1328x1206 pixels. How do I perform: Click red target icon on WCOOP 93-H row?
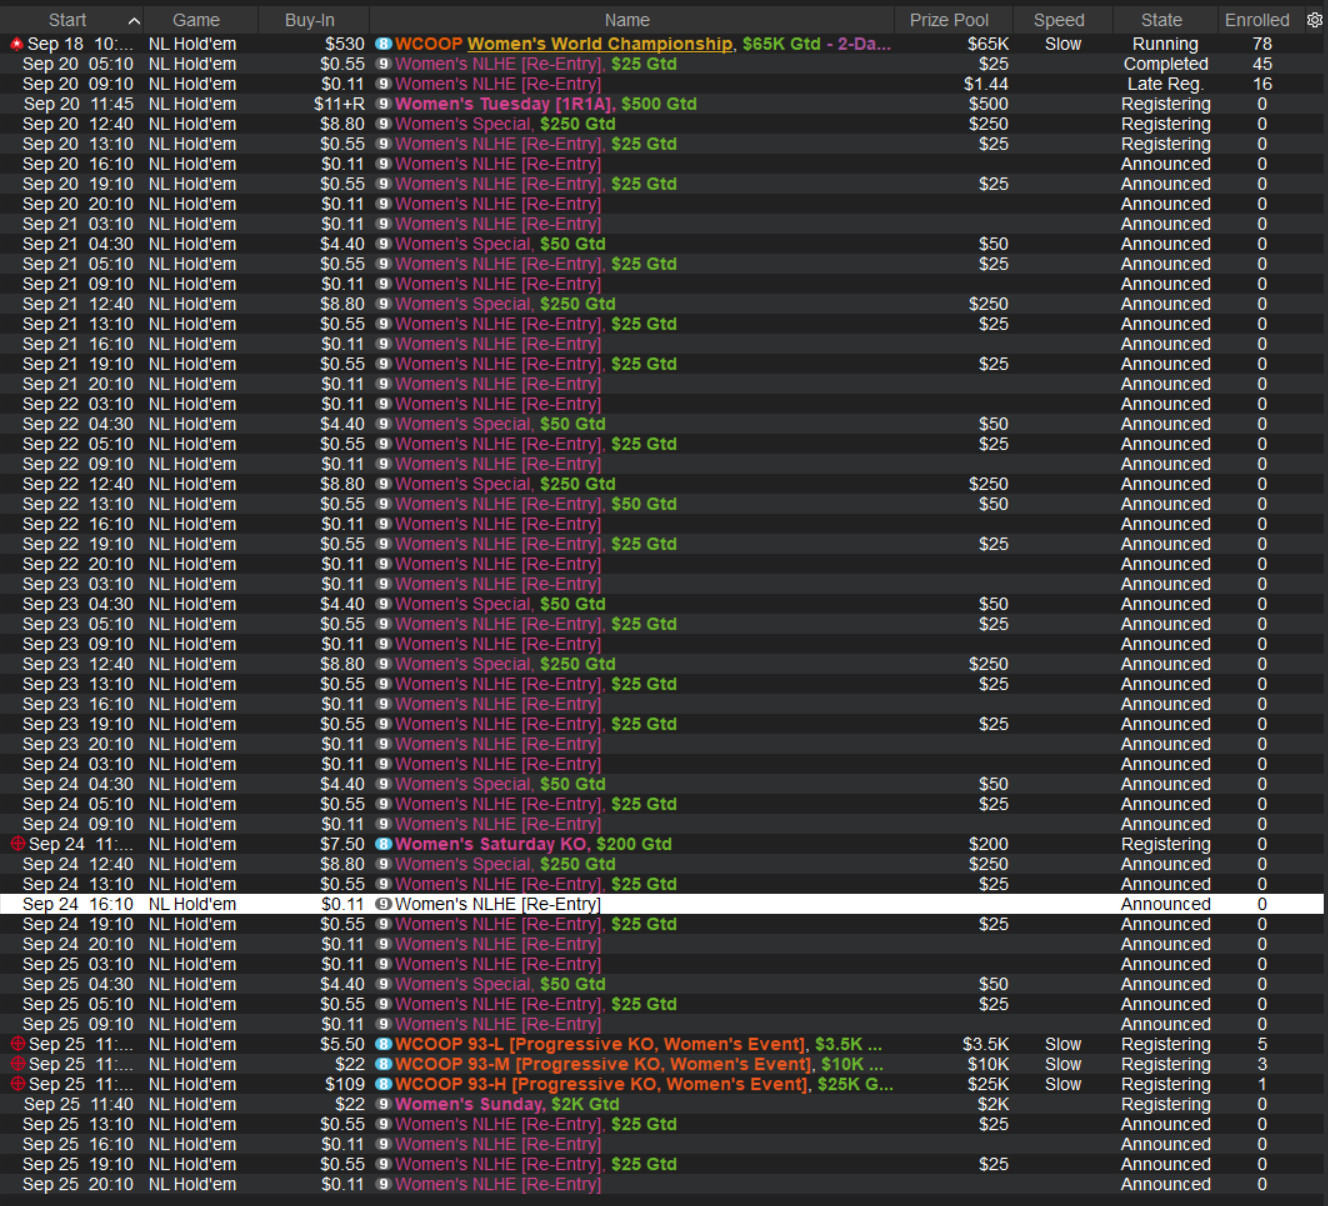[17, 1084]
